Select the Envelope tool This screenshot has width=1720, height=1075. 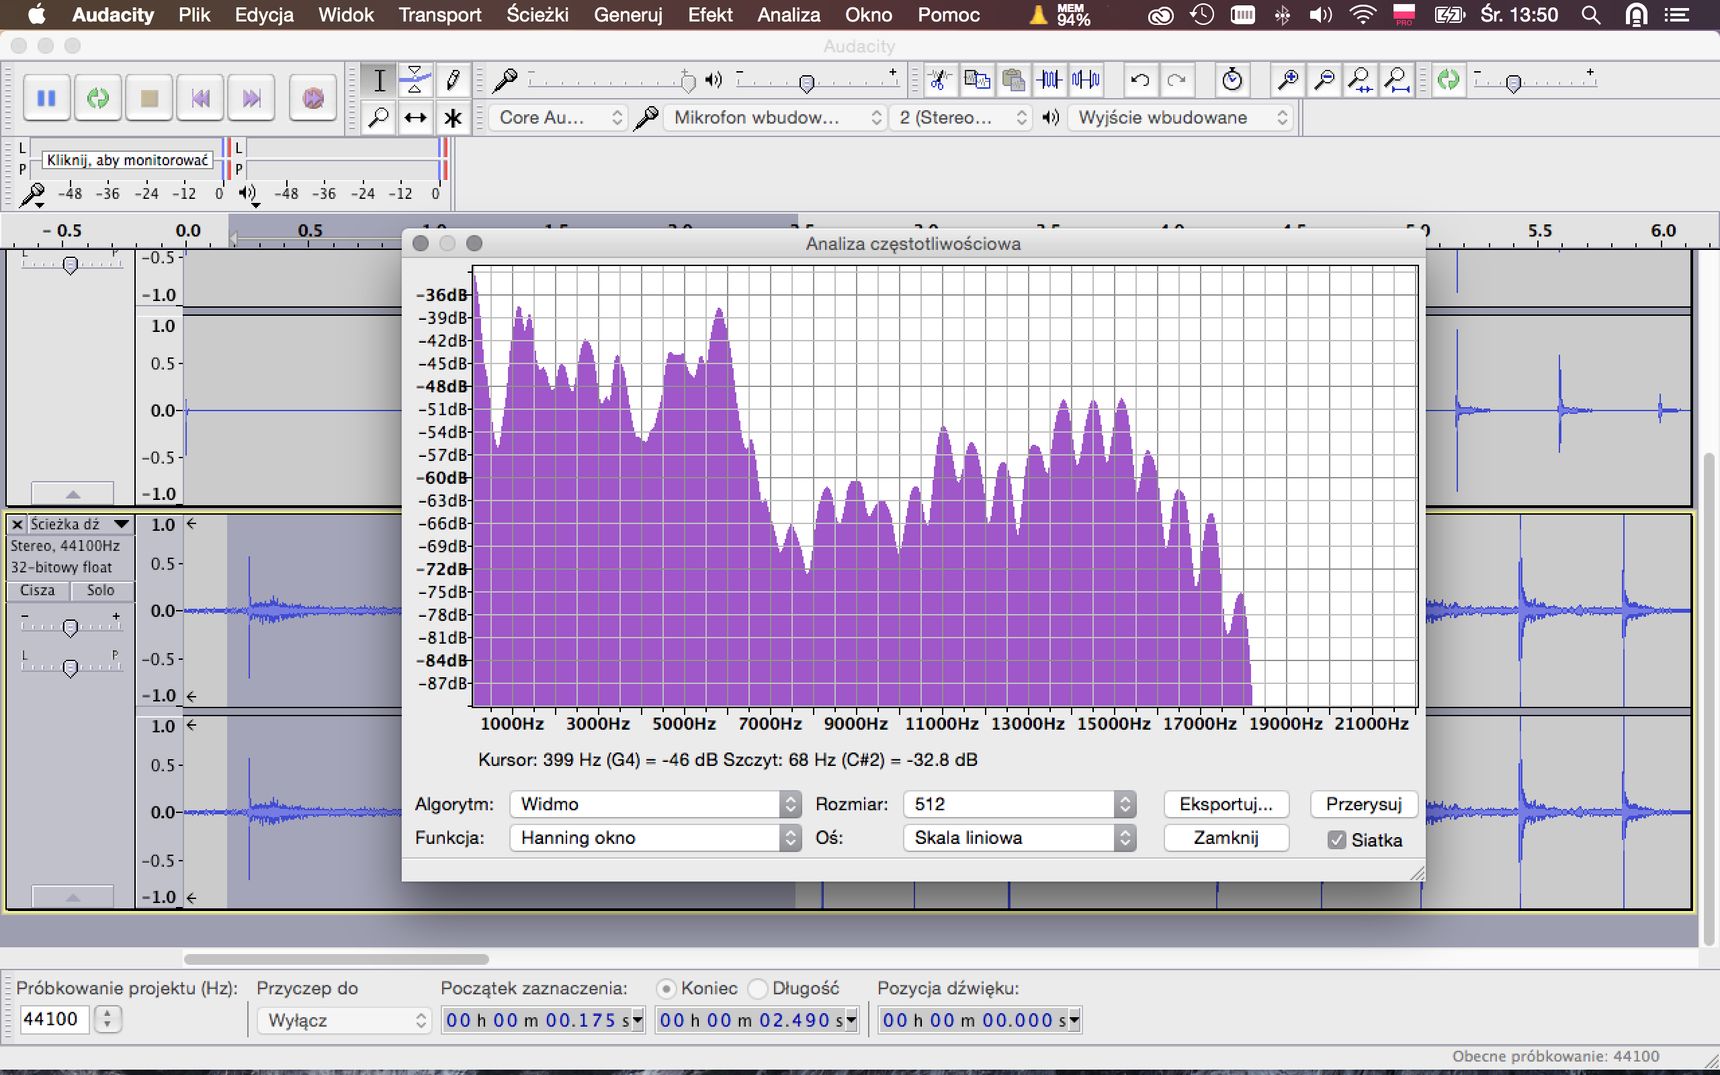click(x=415, y=80)
